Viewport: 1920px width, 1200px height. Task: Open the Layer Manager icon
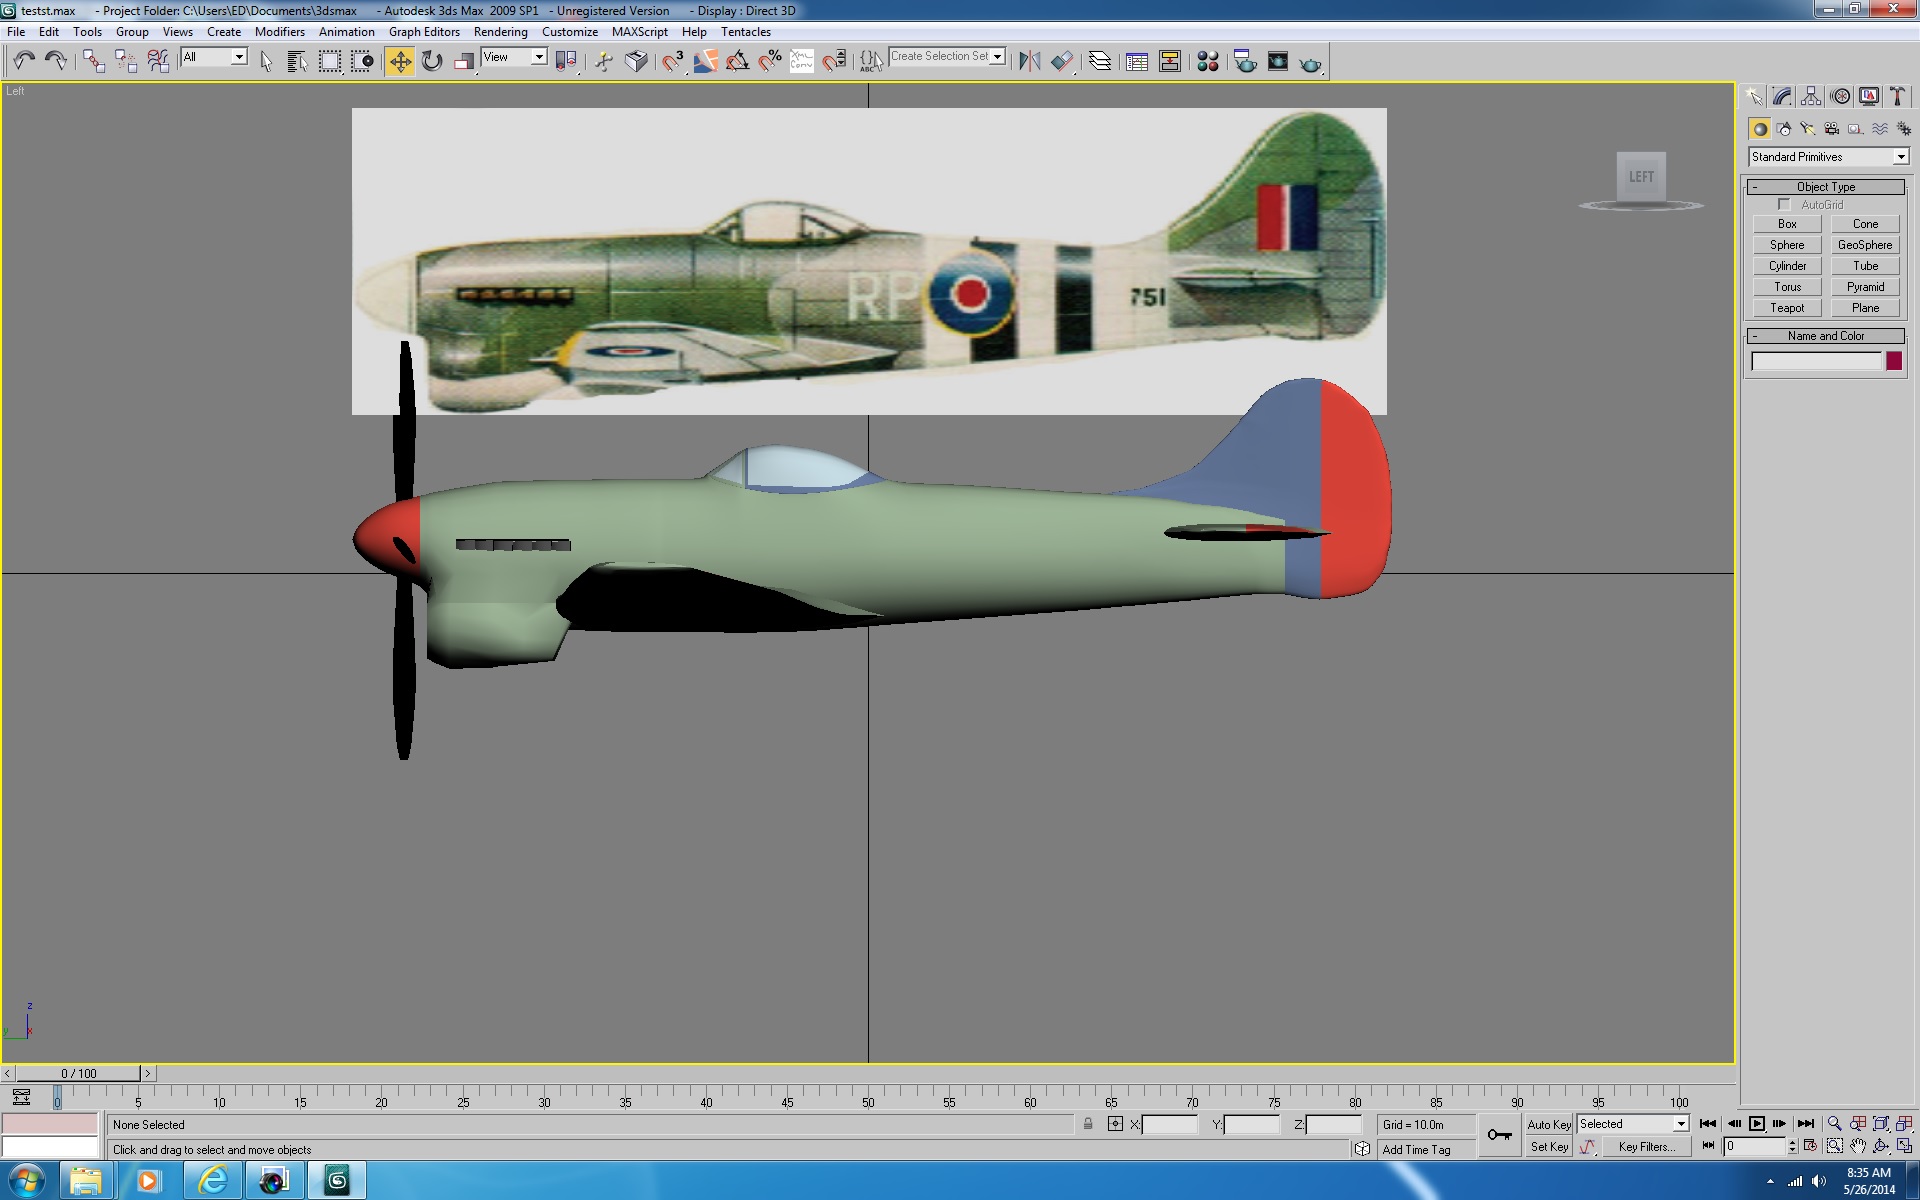click(1099, 62)
